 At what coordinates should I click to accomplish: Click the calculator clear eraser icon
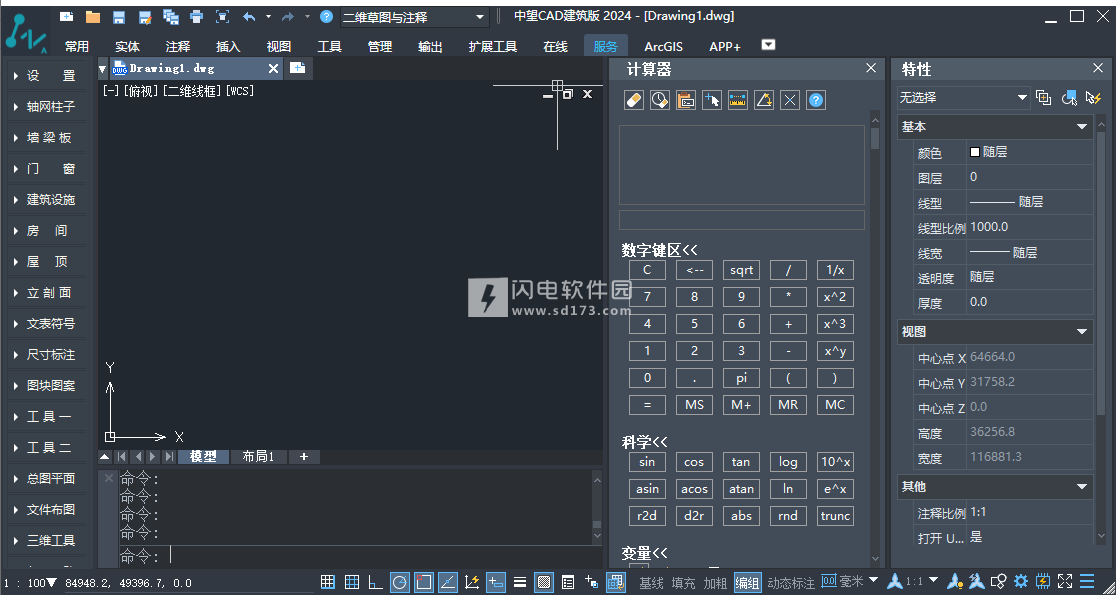coord(633,100)
